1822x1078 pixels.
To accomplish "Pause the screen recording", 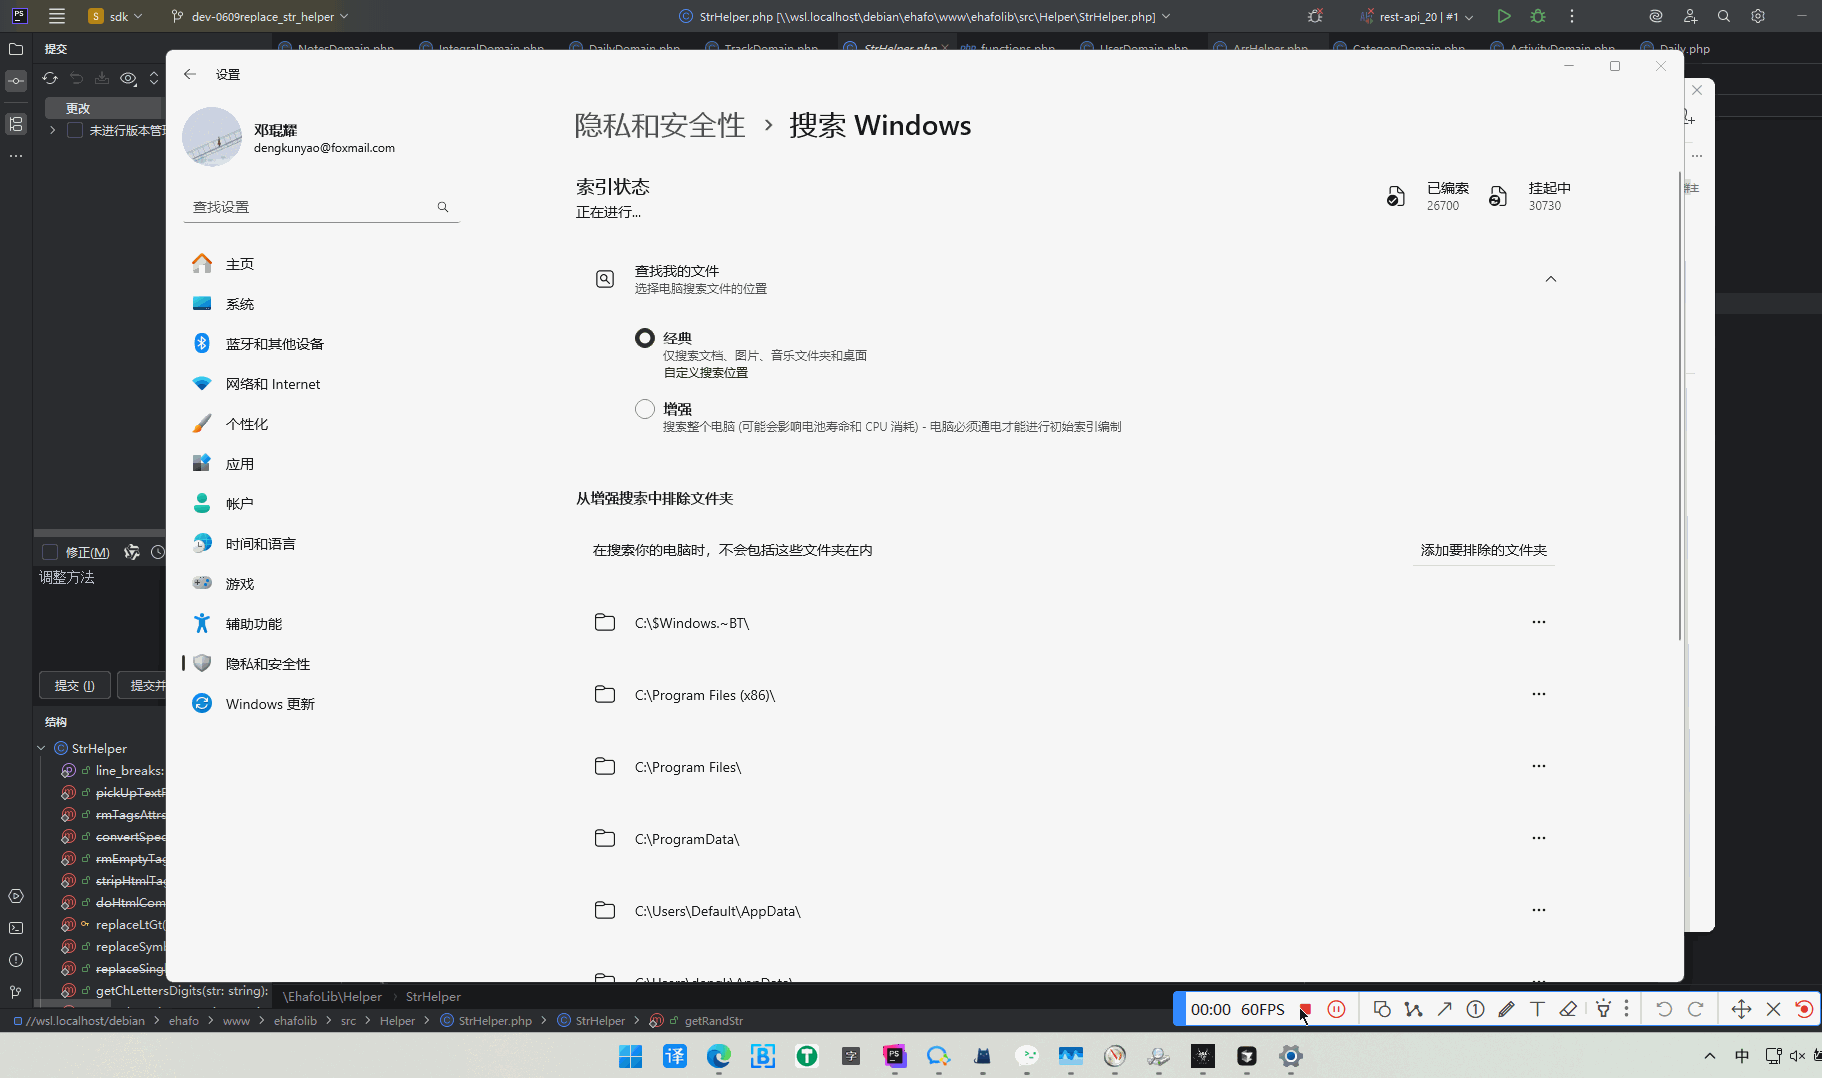I will (x=1338, y=1009).
